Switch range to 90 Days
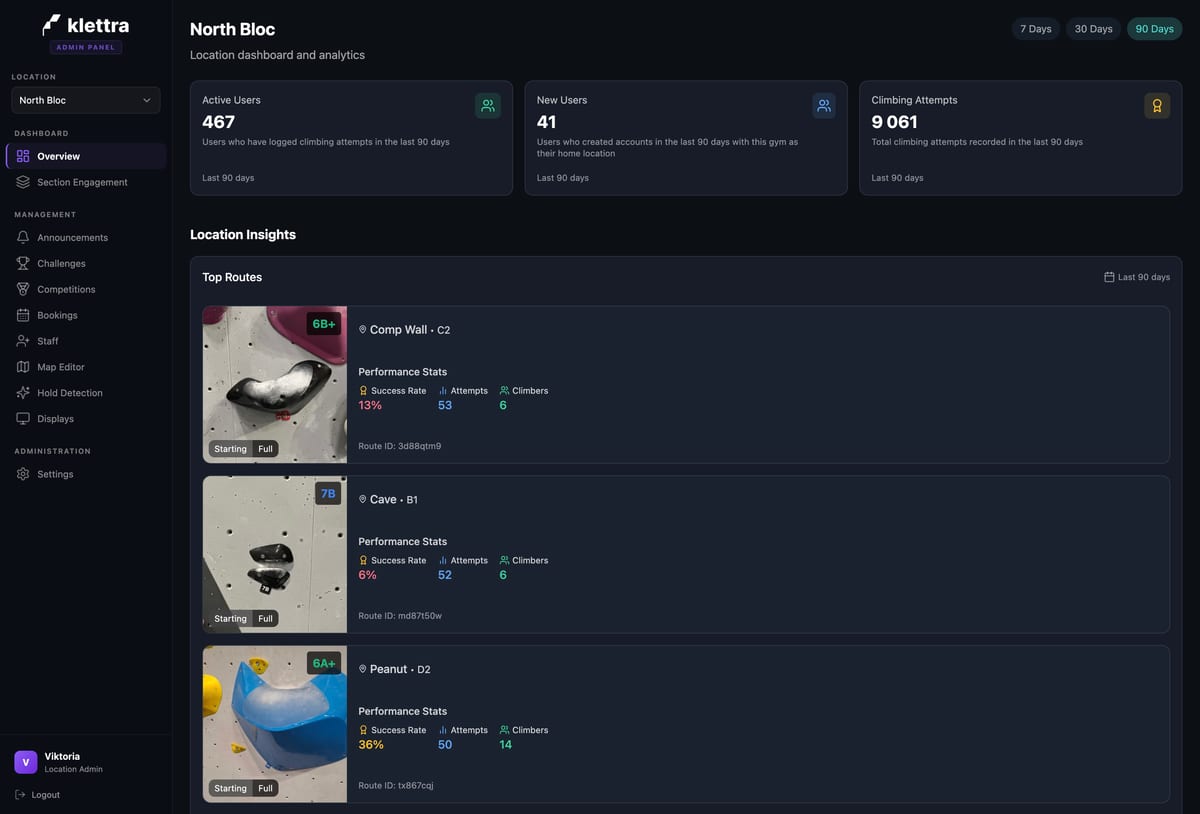The image size is (1200, 814). (x=1154, y=29)
